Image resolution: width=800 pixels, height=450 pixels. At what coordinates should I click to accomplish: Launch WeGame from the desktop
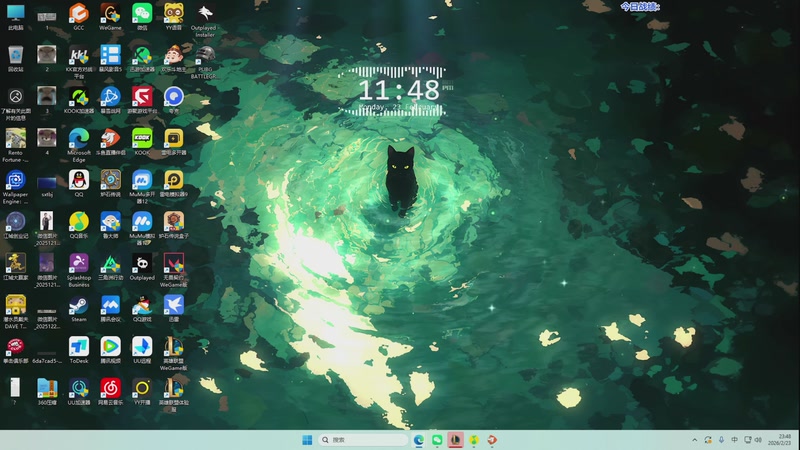110,16
